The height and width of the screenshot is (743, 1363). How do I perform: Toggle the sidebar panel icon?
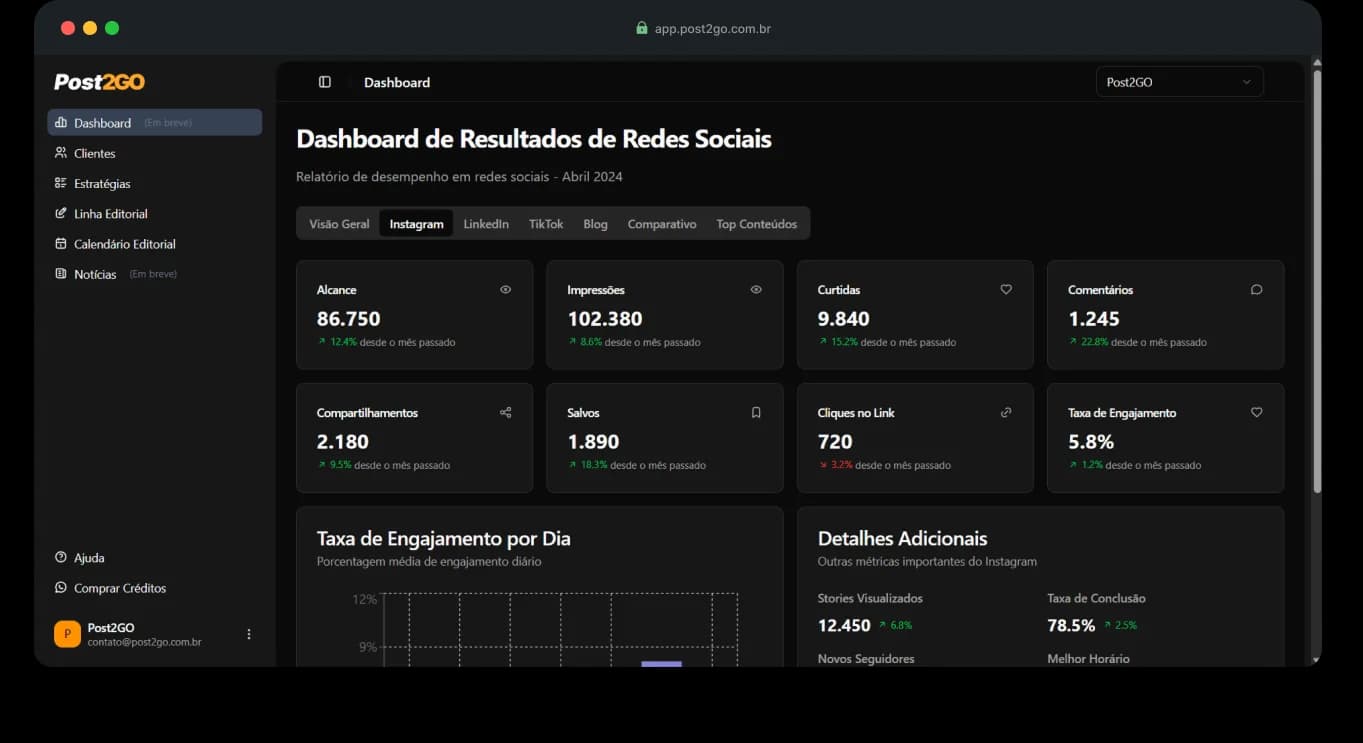pyautogui.click(x=325, y=82)
